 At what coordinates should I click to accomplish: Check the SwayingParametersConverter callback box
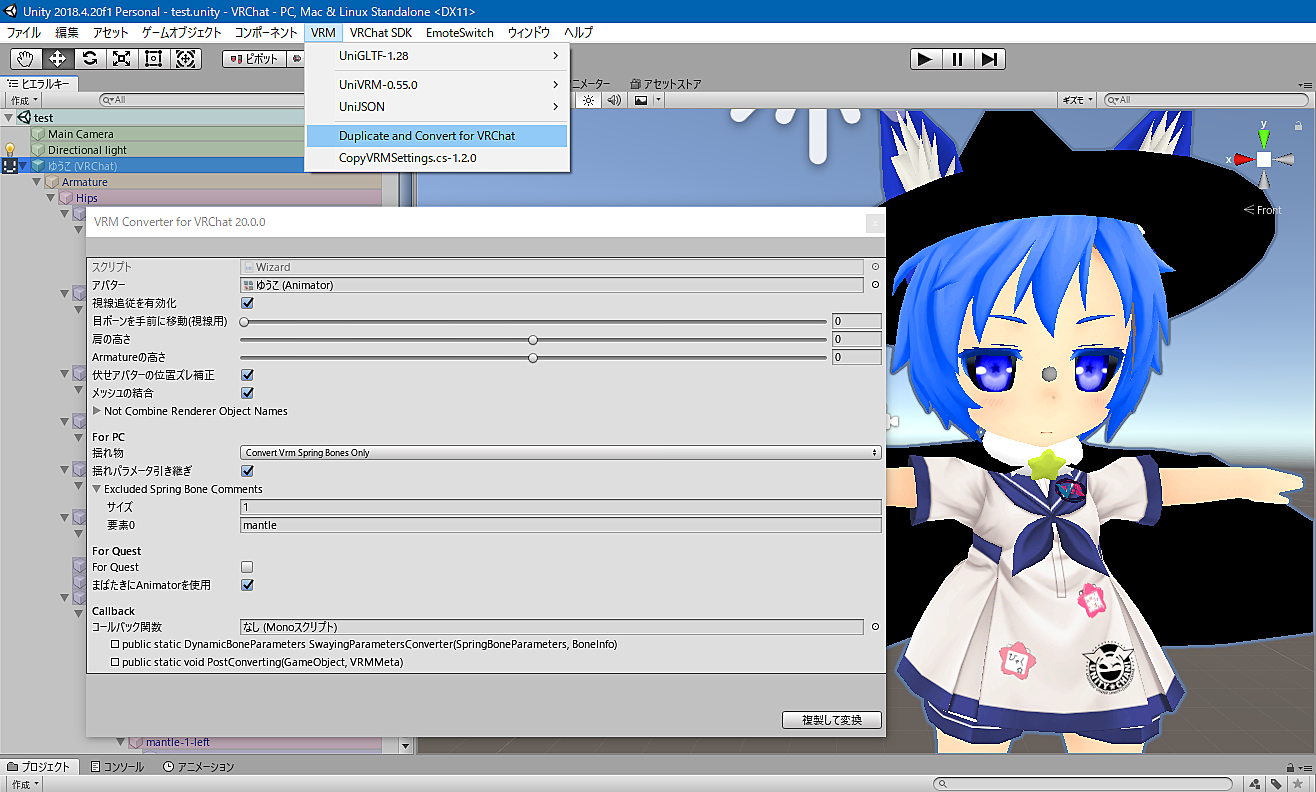coord(115,645)
